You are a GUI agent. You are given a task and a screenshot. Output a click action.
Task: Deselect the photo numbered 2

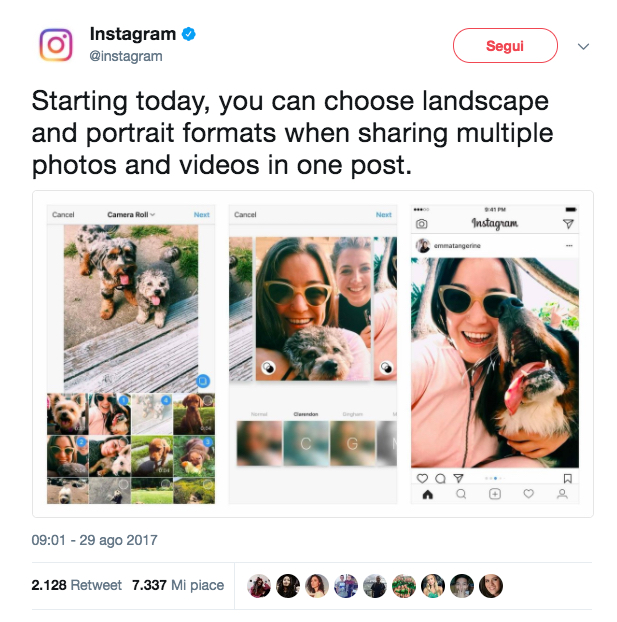pos(81,442)
